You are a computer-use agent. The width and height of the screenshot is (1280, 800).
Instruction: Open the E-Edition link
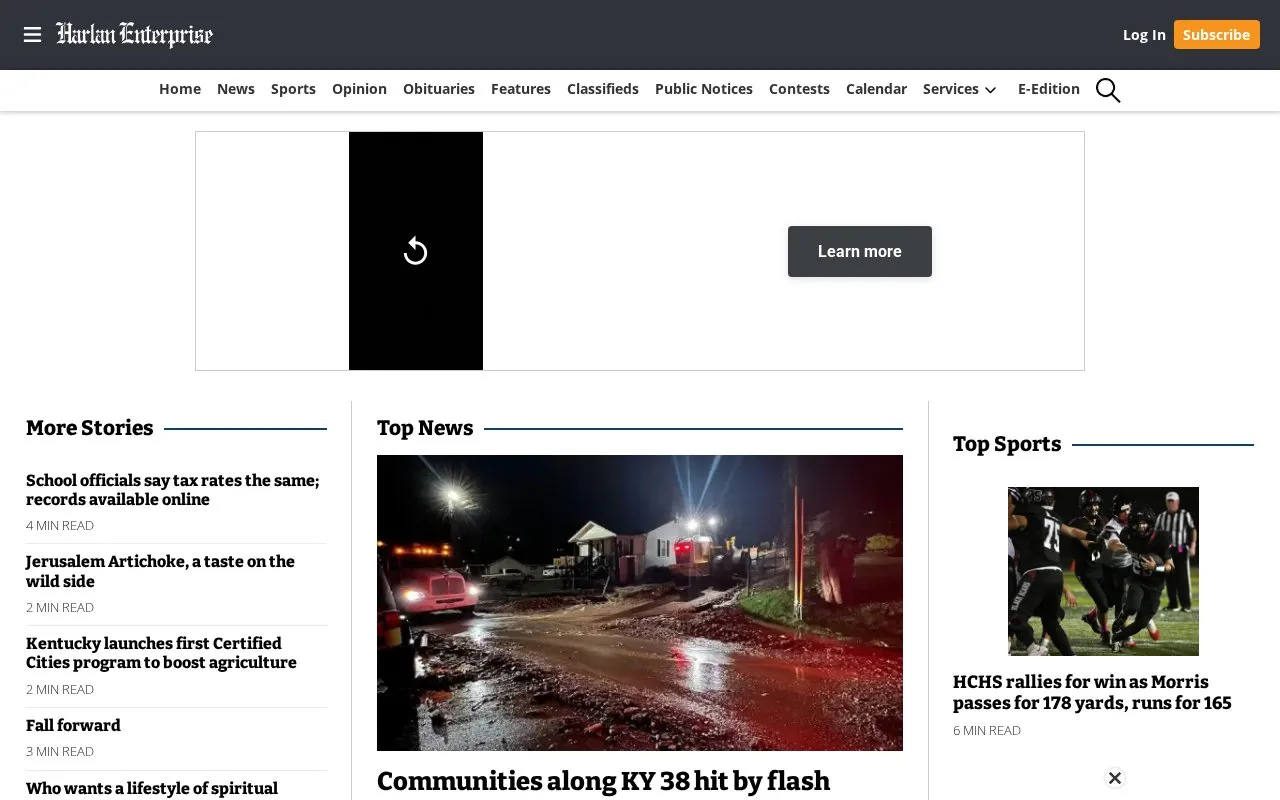1049,89
